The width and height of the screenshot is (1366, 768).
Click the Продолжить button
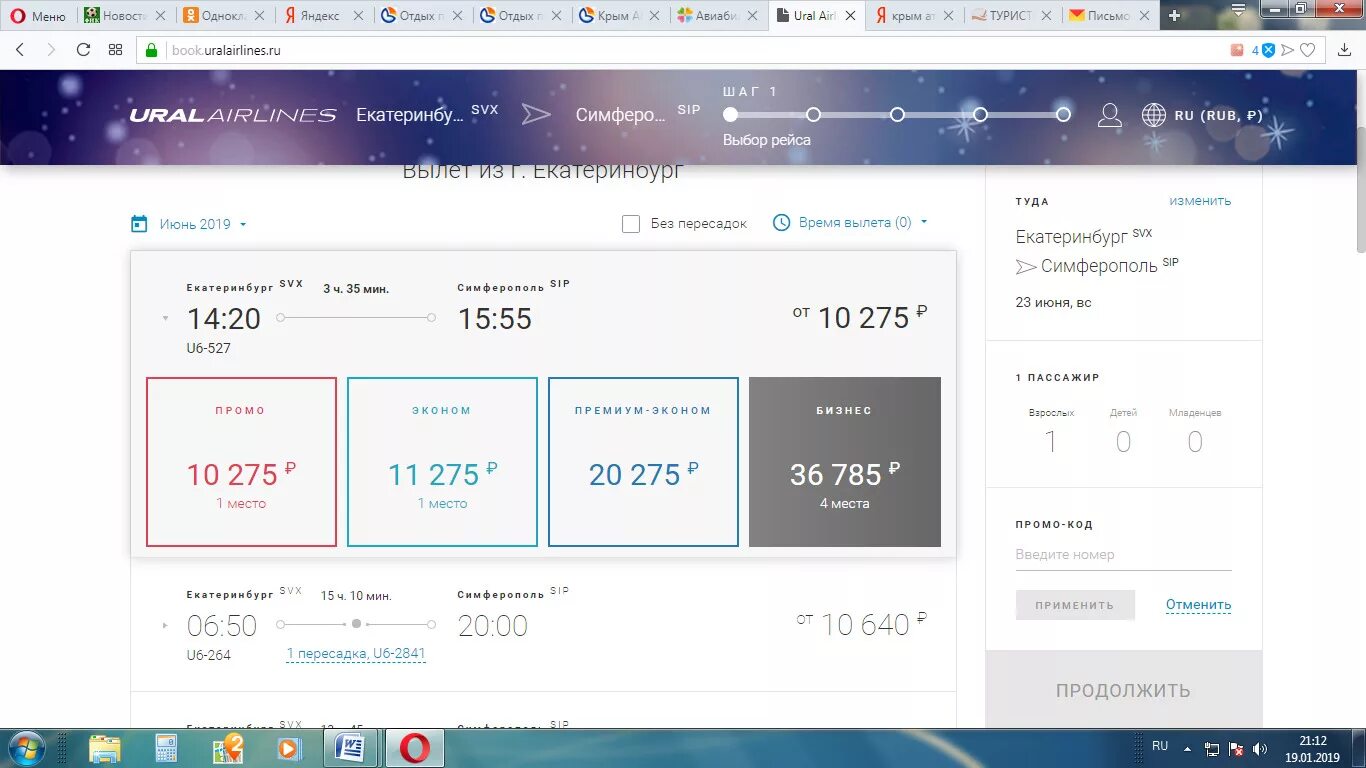1124,690
